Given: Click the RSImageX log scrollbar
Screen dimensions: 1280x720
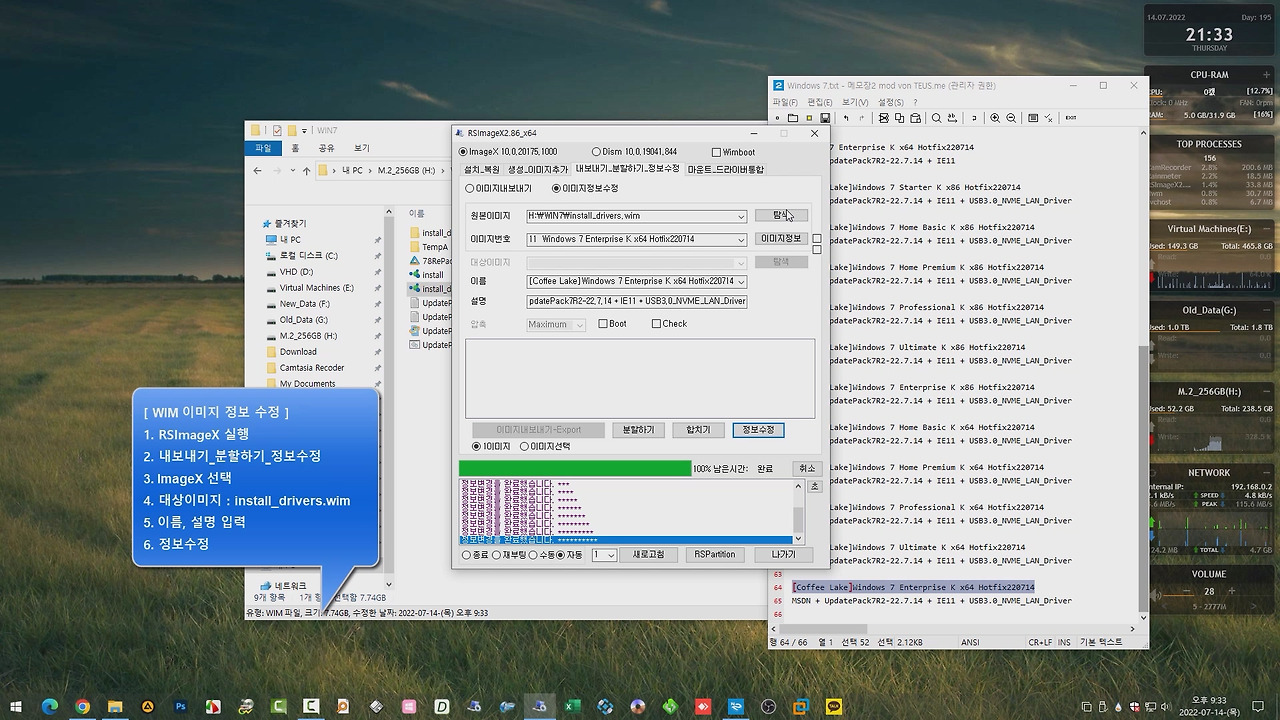Looking at the screenshot, I should 798,512.
